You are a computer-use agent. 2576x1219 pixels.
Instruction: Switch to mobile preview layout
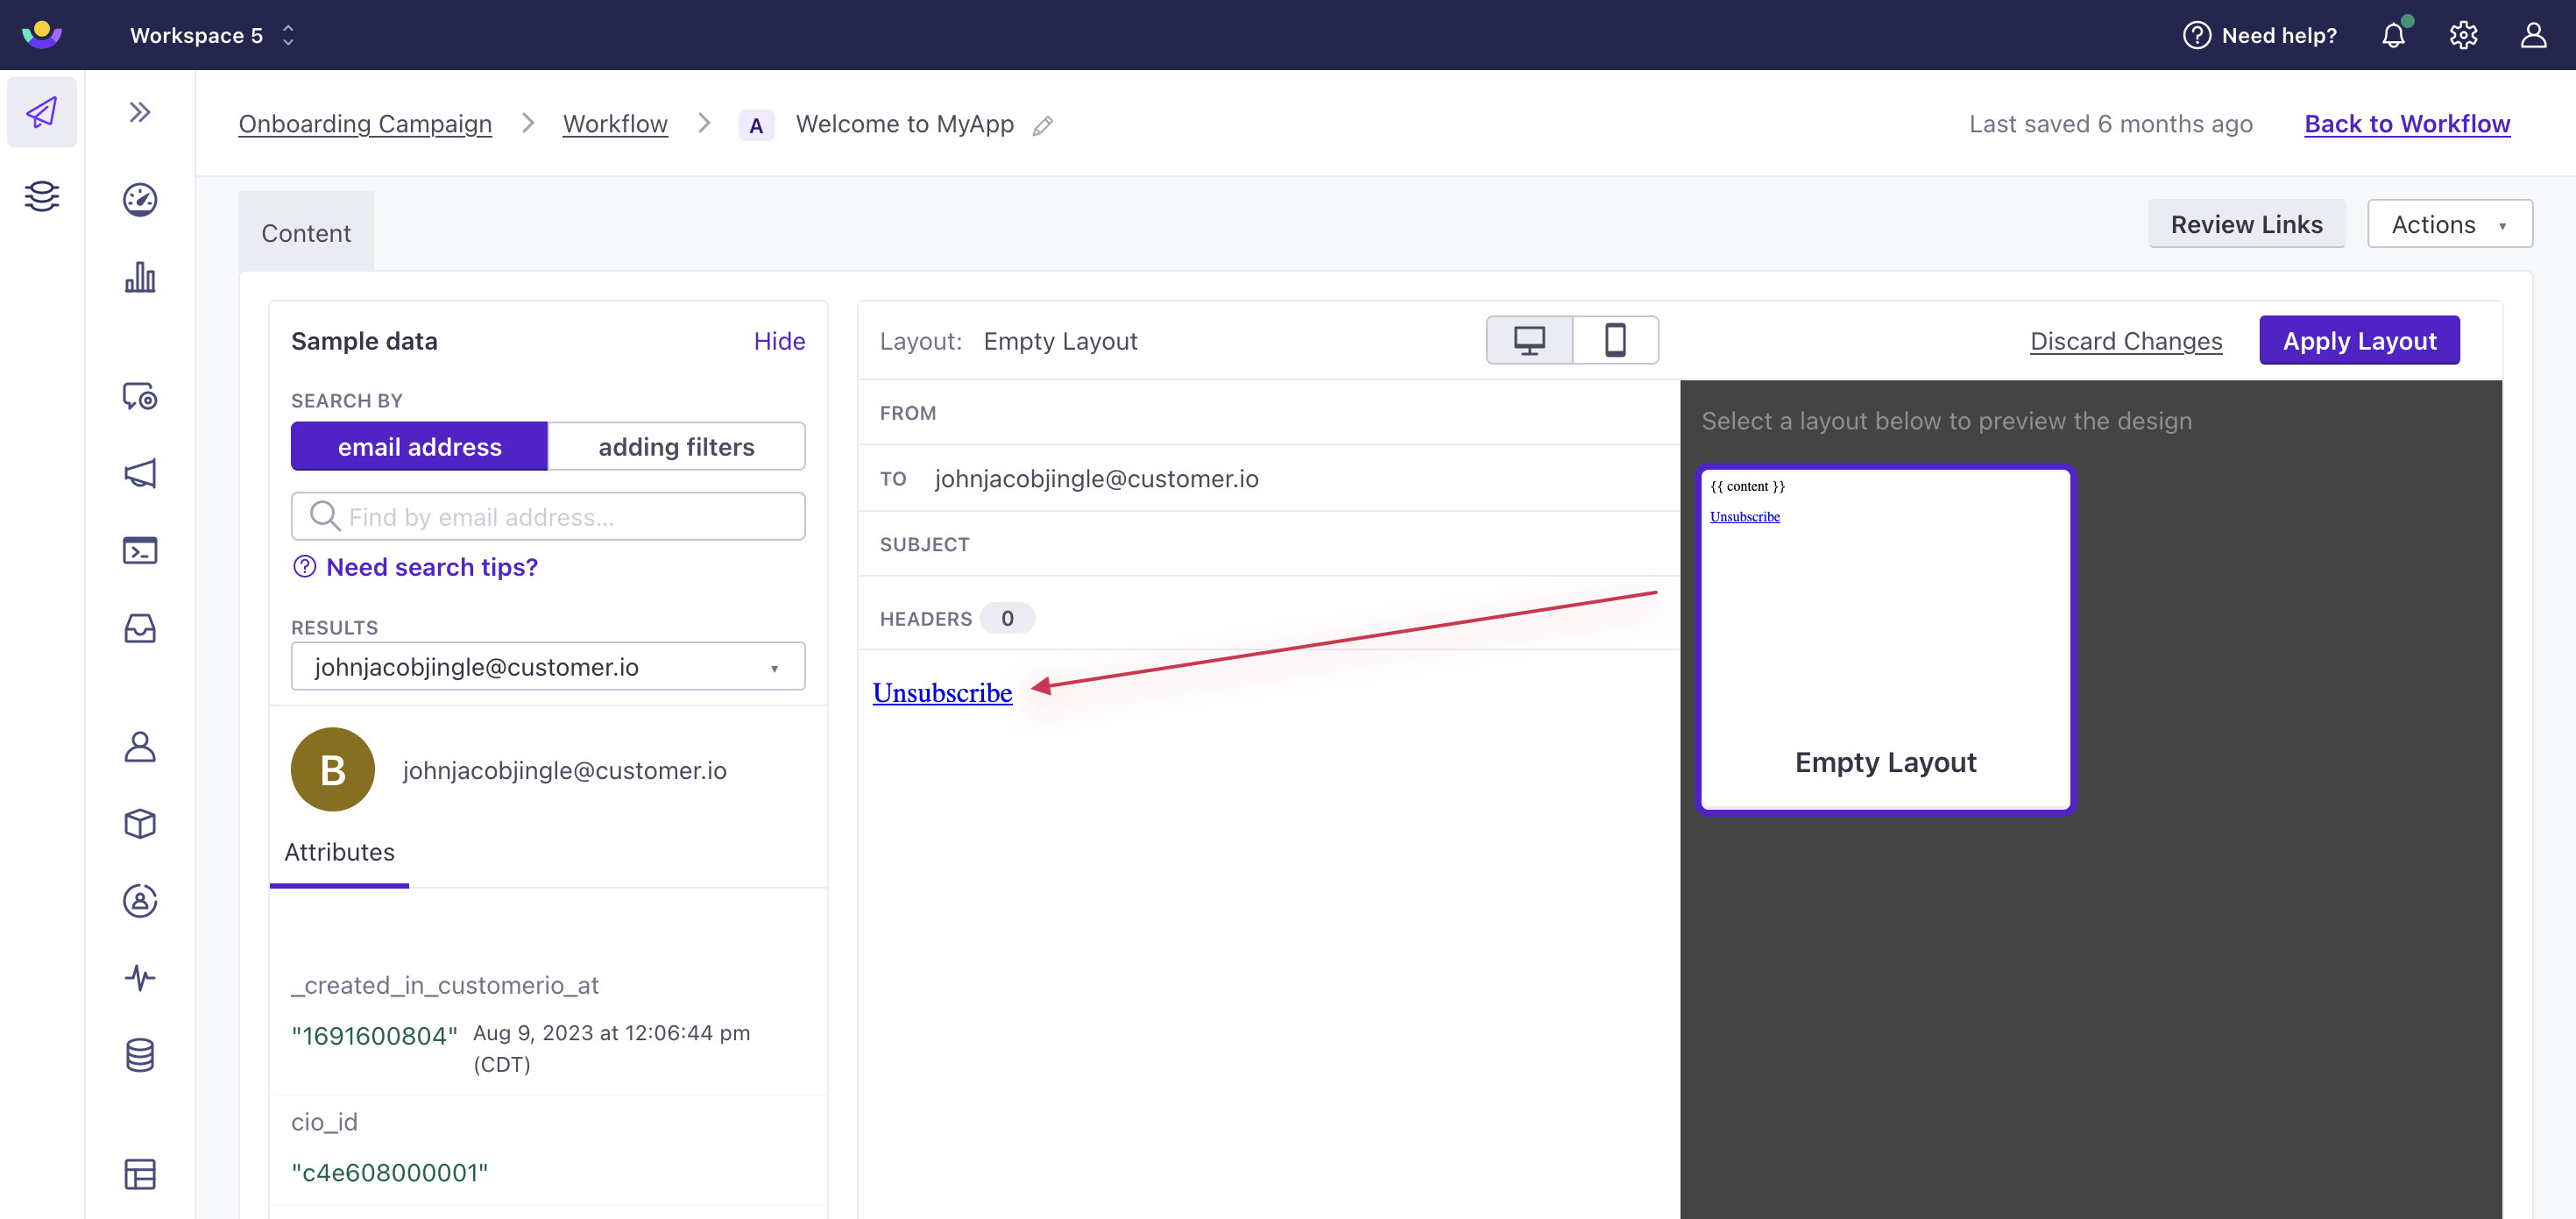click(1615, 340)
